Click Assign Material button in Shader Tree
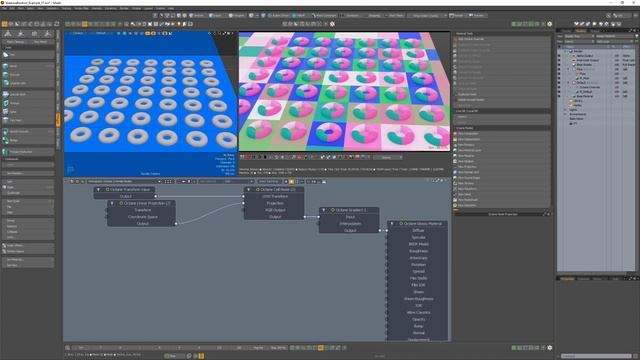This screenshot has height=360, width=640. (614, 36)
